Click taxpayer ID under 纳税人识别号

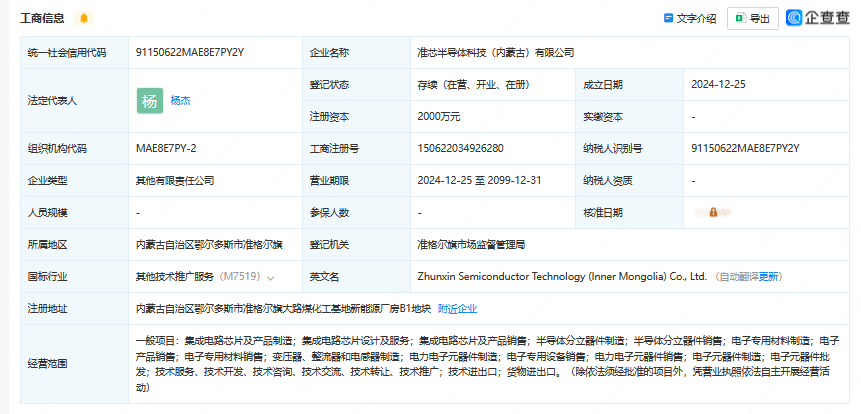[x=745, y=148]
